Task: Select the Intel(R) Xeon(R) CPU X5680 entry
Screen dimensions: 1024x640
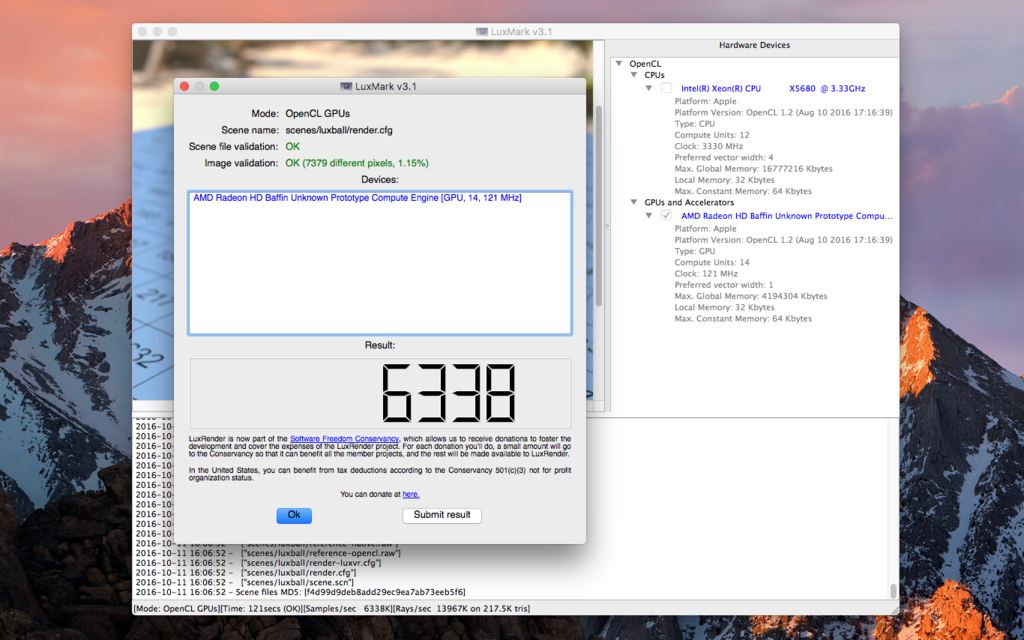Action: click(773, 88)
